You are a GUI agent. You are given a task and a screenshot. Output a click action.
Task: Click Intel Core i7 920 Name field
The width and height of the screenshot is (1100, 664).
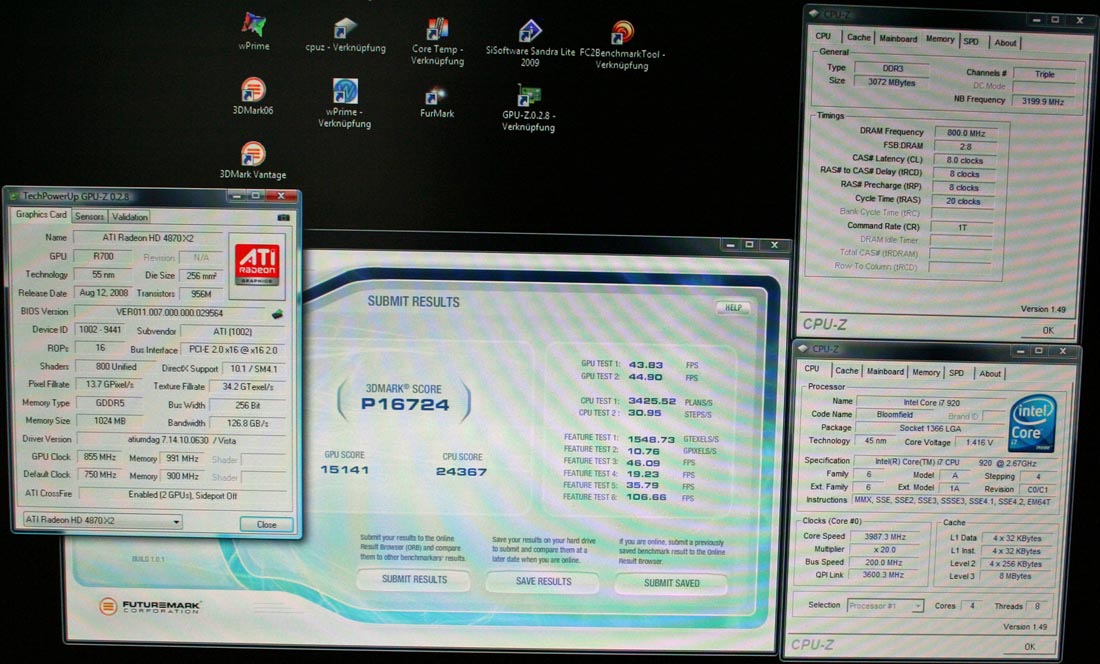(x=931, y=402)
